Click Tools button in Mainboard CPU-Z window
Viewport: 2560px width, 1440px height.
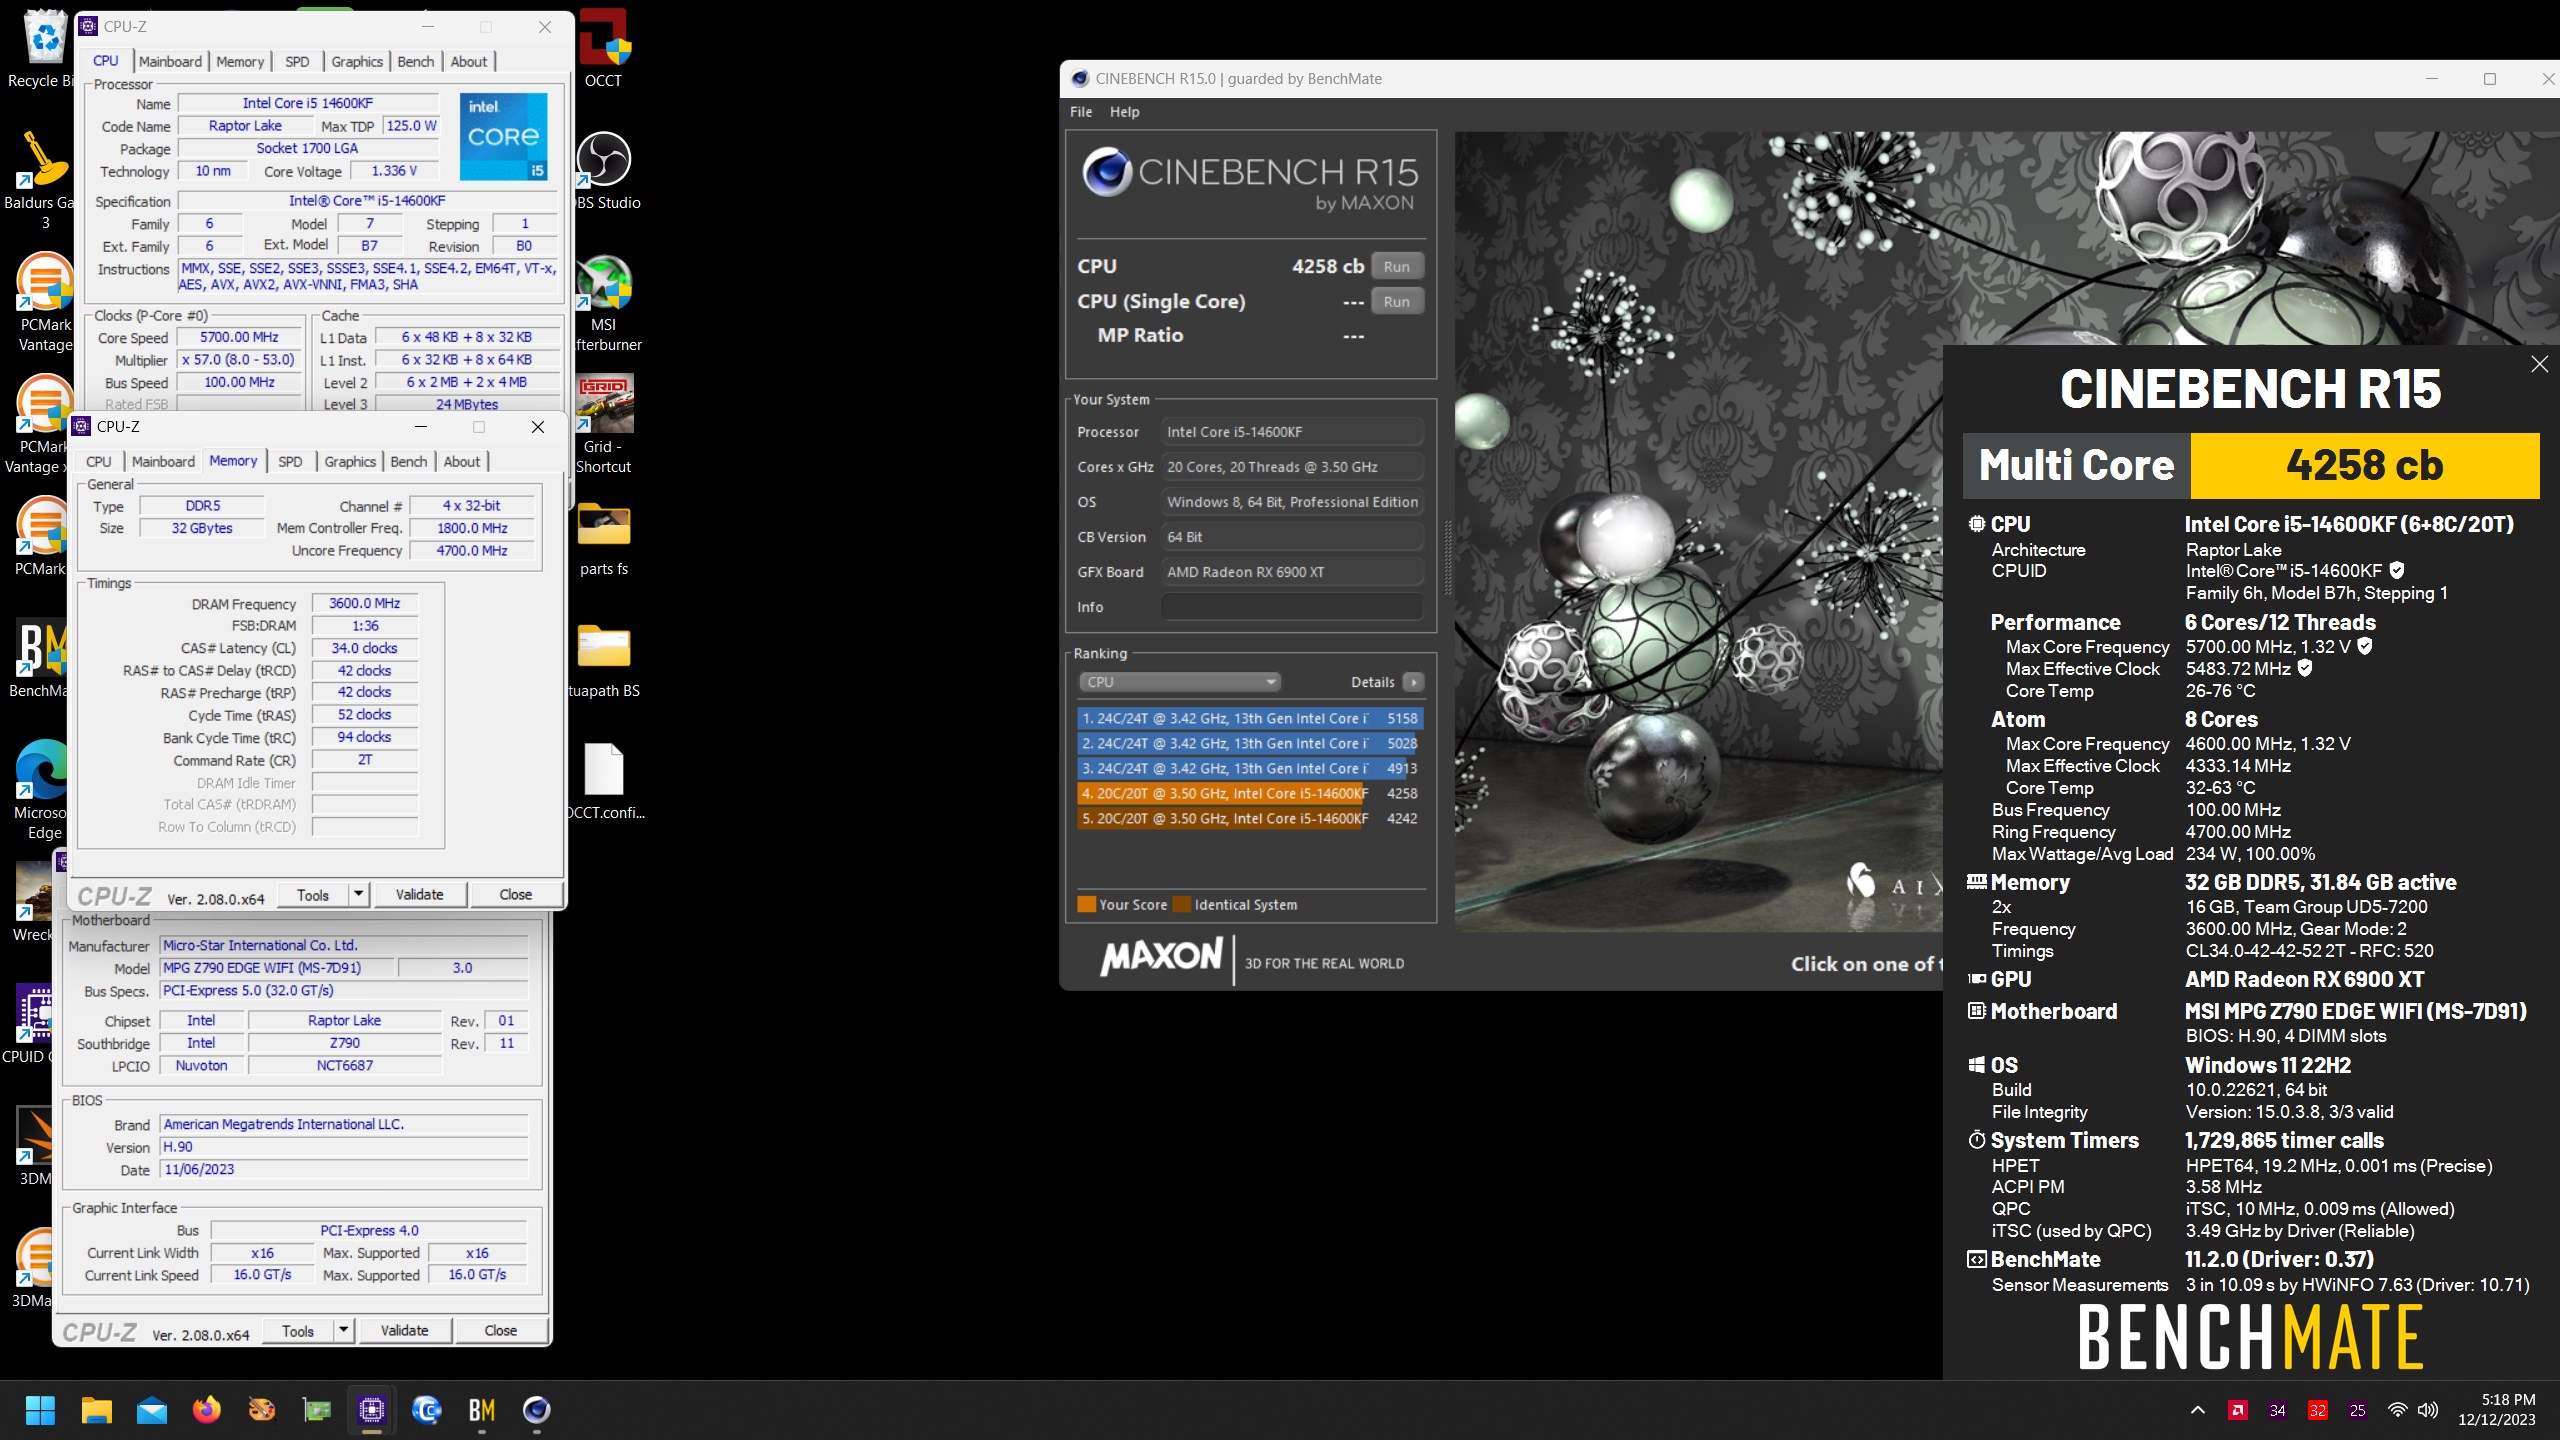298,1331
